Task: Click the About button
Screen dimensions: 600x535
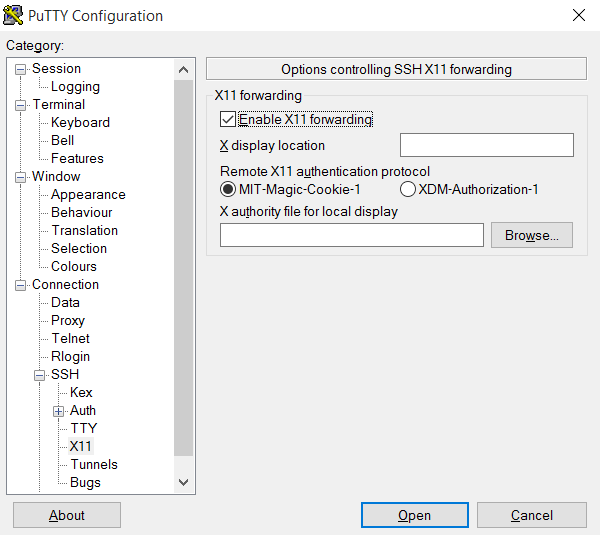Action: (67, 515)
